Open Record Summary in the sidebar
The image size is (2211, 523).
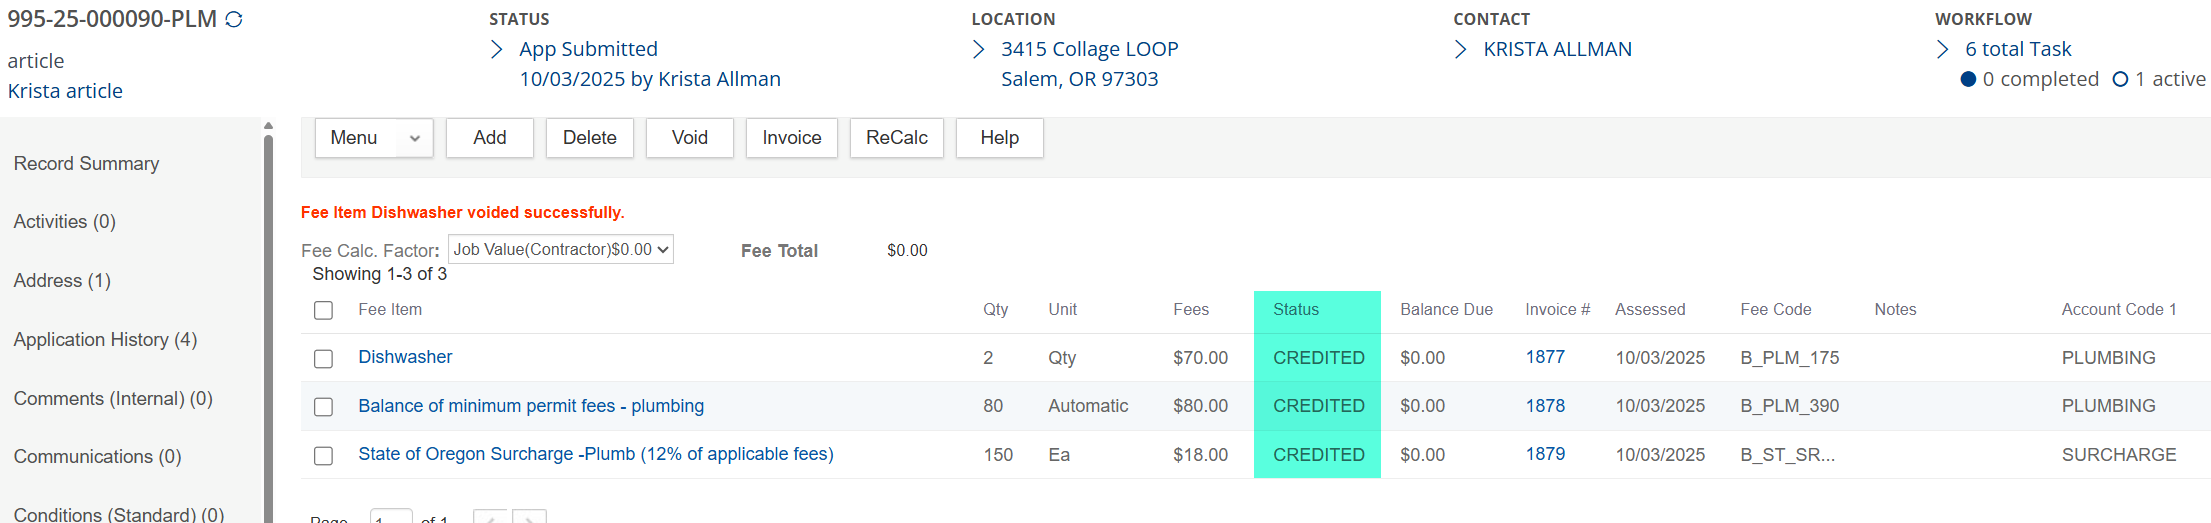tap(86, 163)
